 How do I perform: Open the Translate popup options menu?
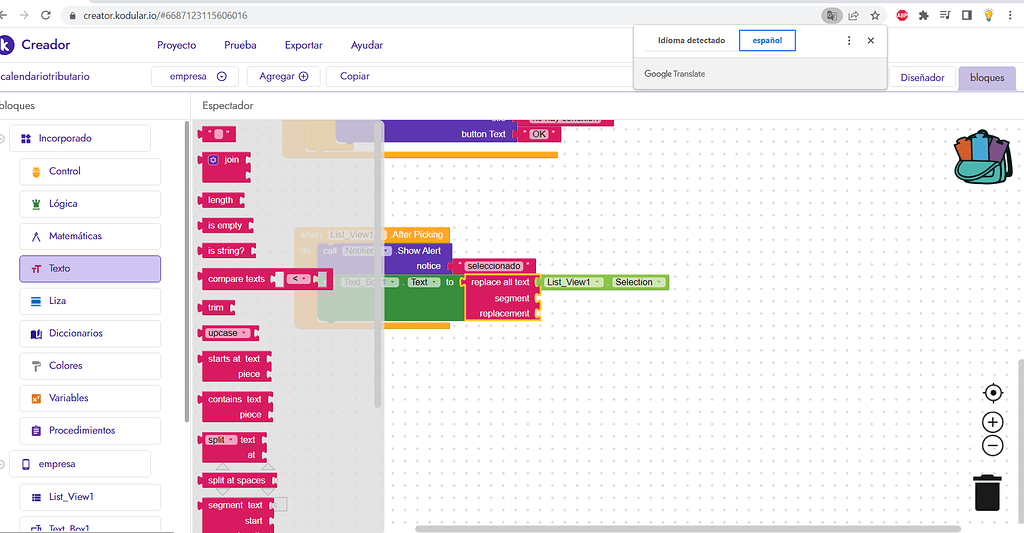point(849,41)
